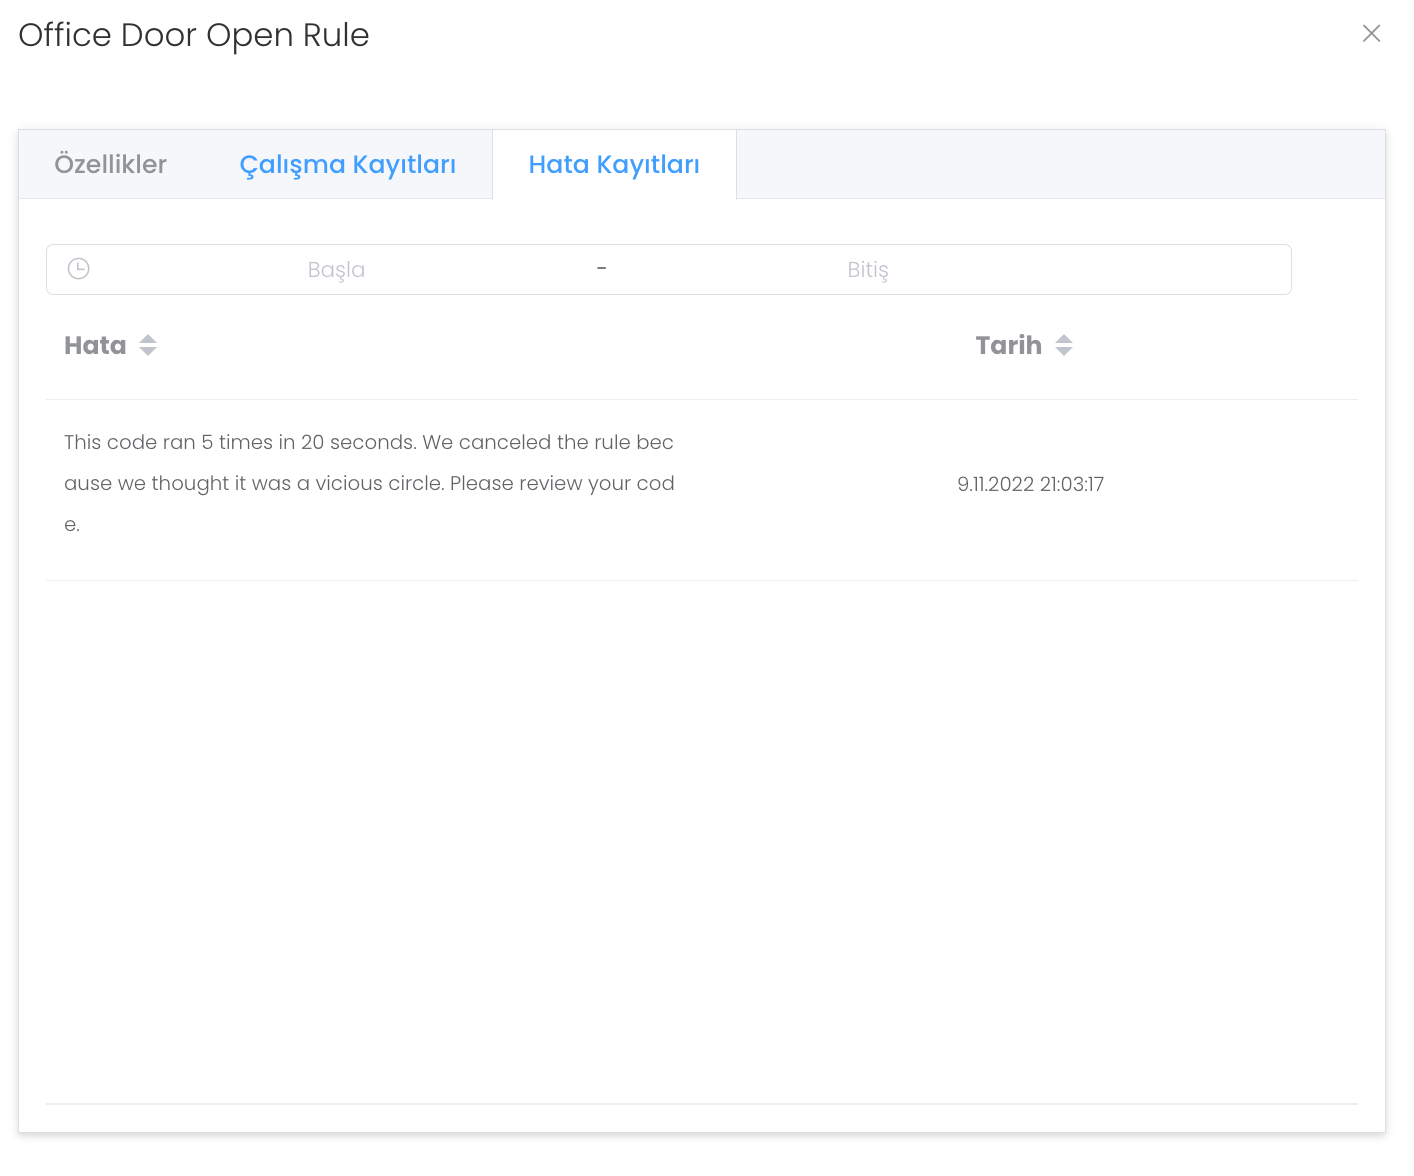The height and width of the screenshot is (1176, 1414).
Task: Click the Tarih column header label
Action: click(x=1008, y=346)
